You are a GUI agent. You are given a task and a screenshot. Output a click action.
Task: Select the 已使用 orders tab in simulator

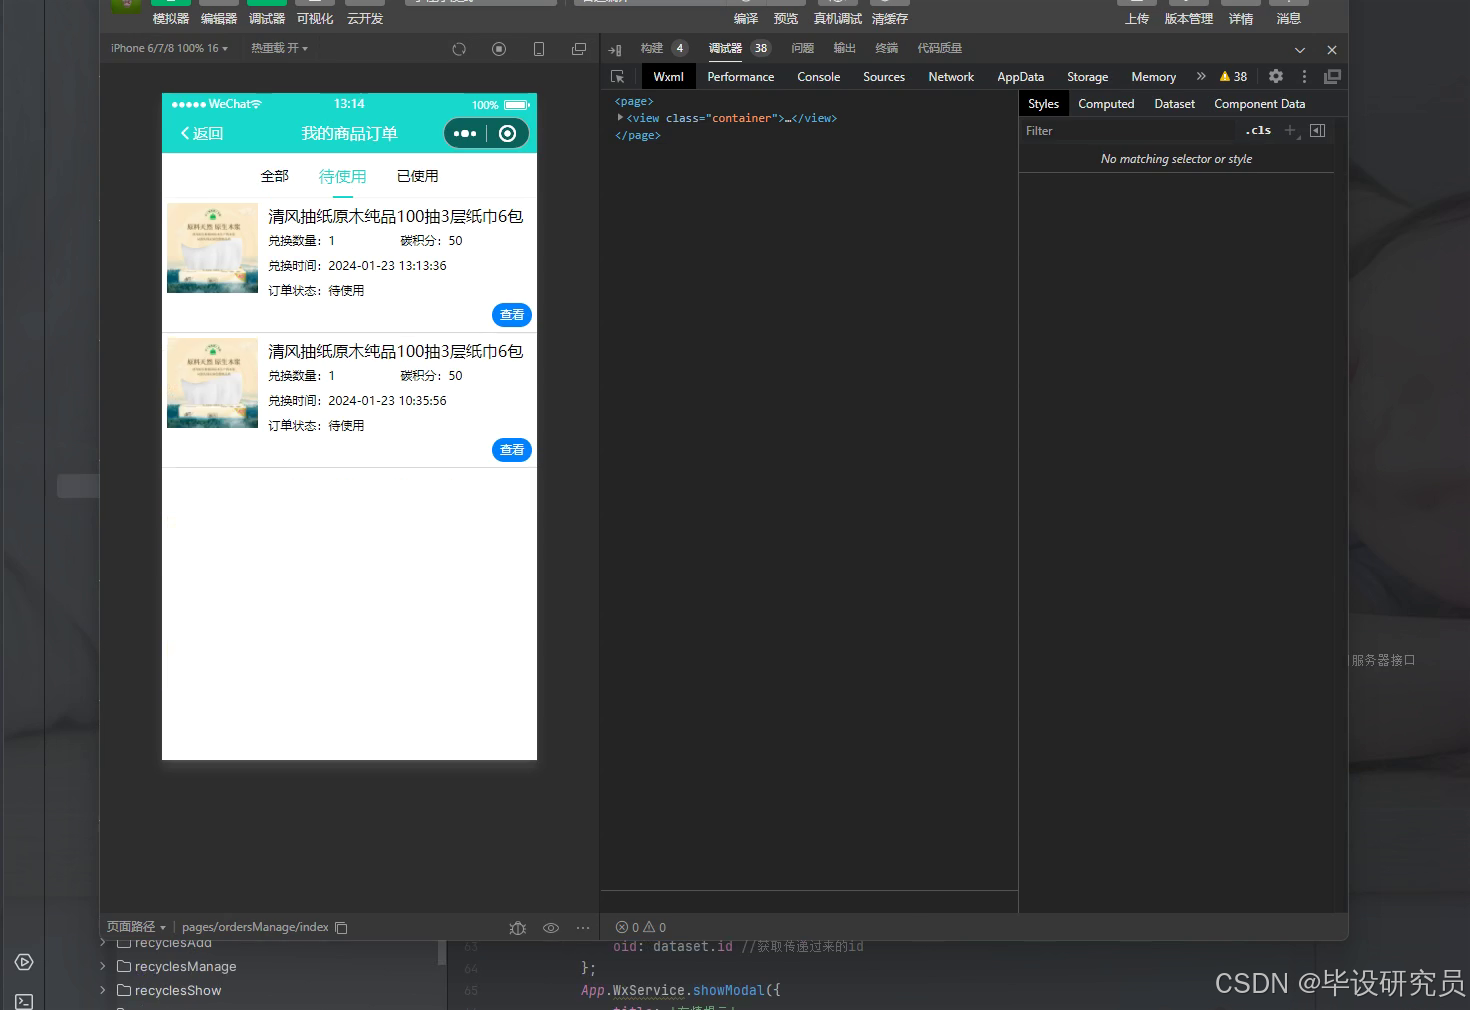pyautogui.click(x=418, y=176)
